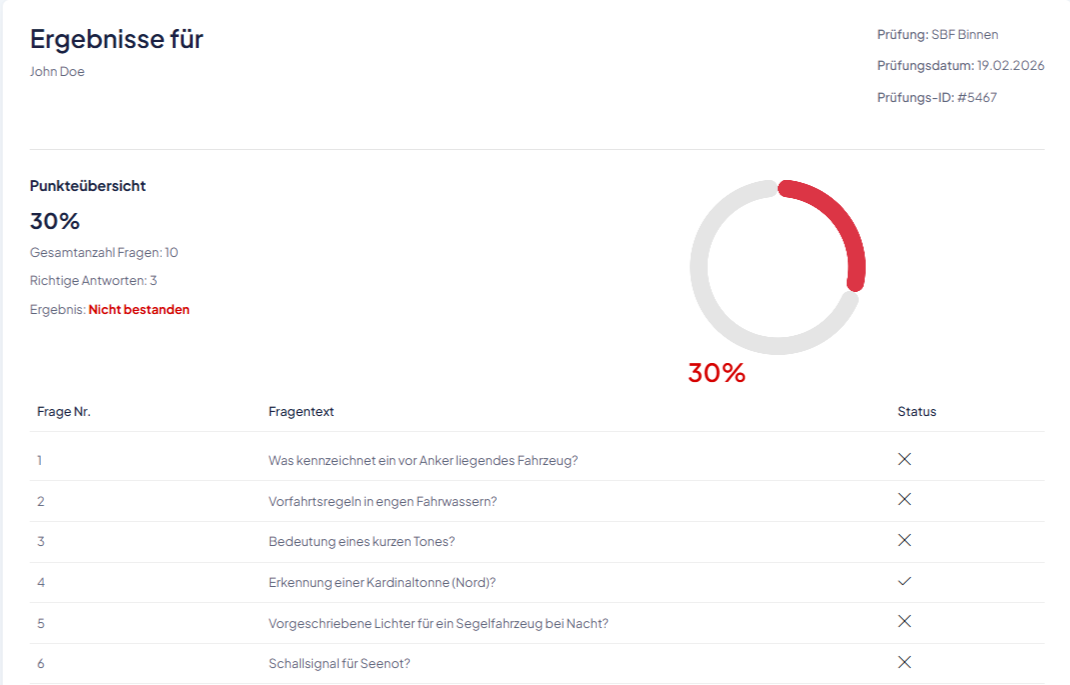Select the sailing vessel lights question text

pos(438,623)
